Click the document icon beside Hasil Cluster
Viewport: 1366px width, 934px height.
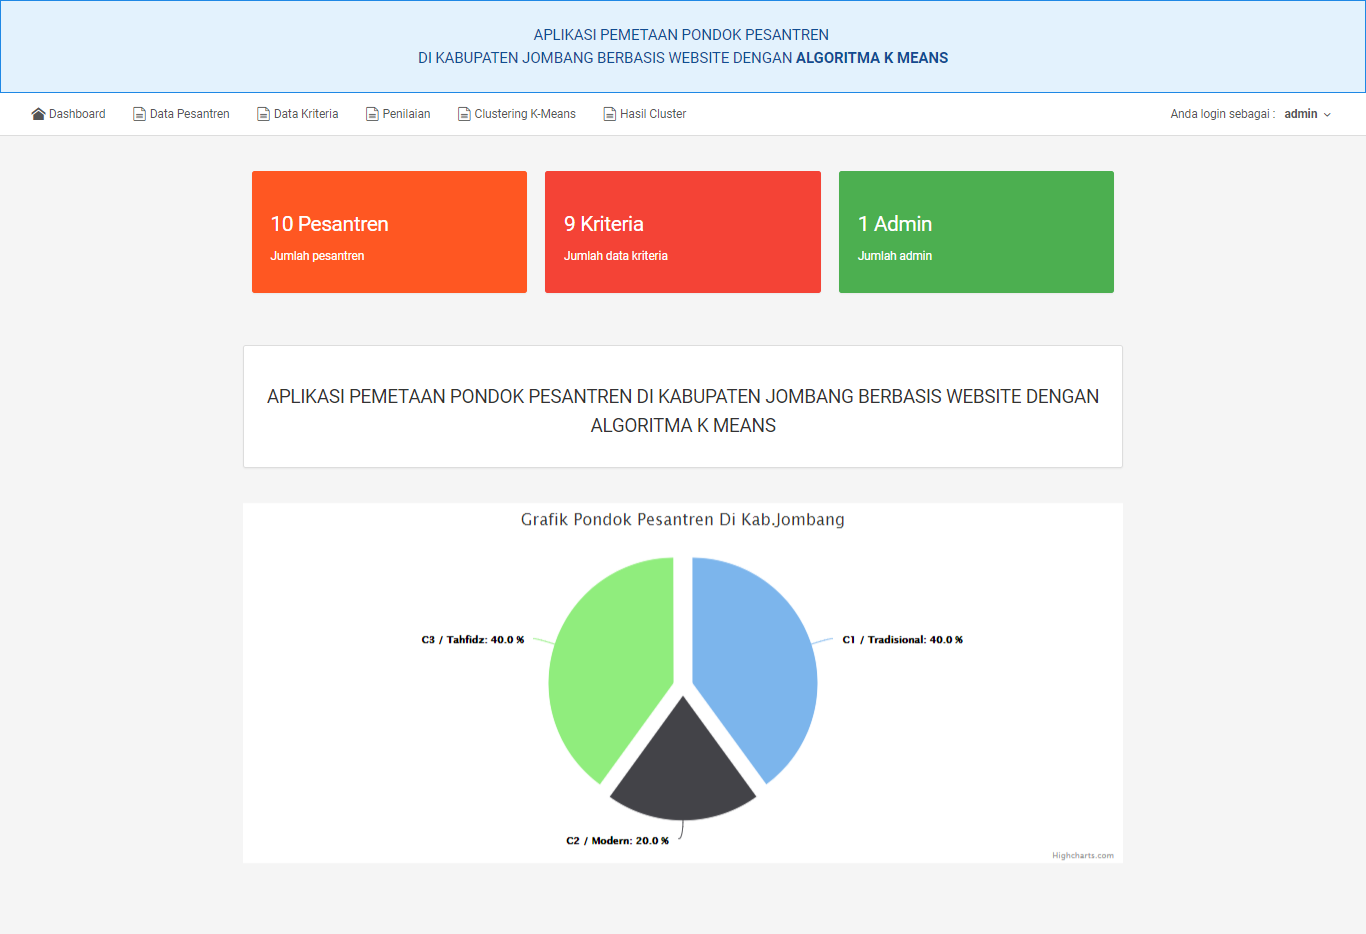609,114
